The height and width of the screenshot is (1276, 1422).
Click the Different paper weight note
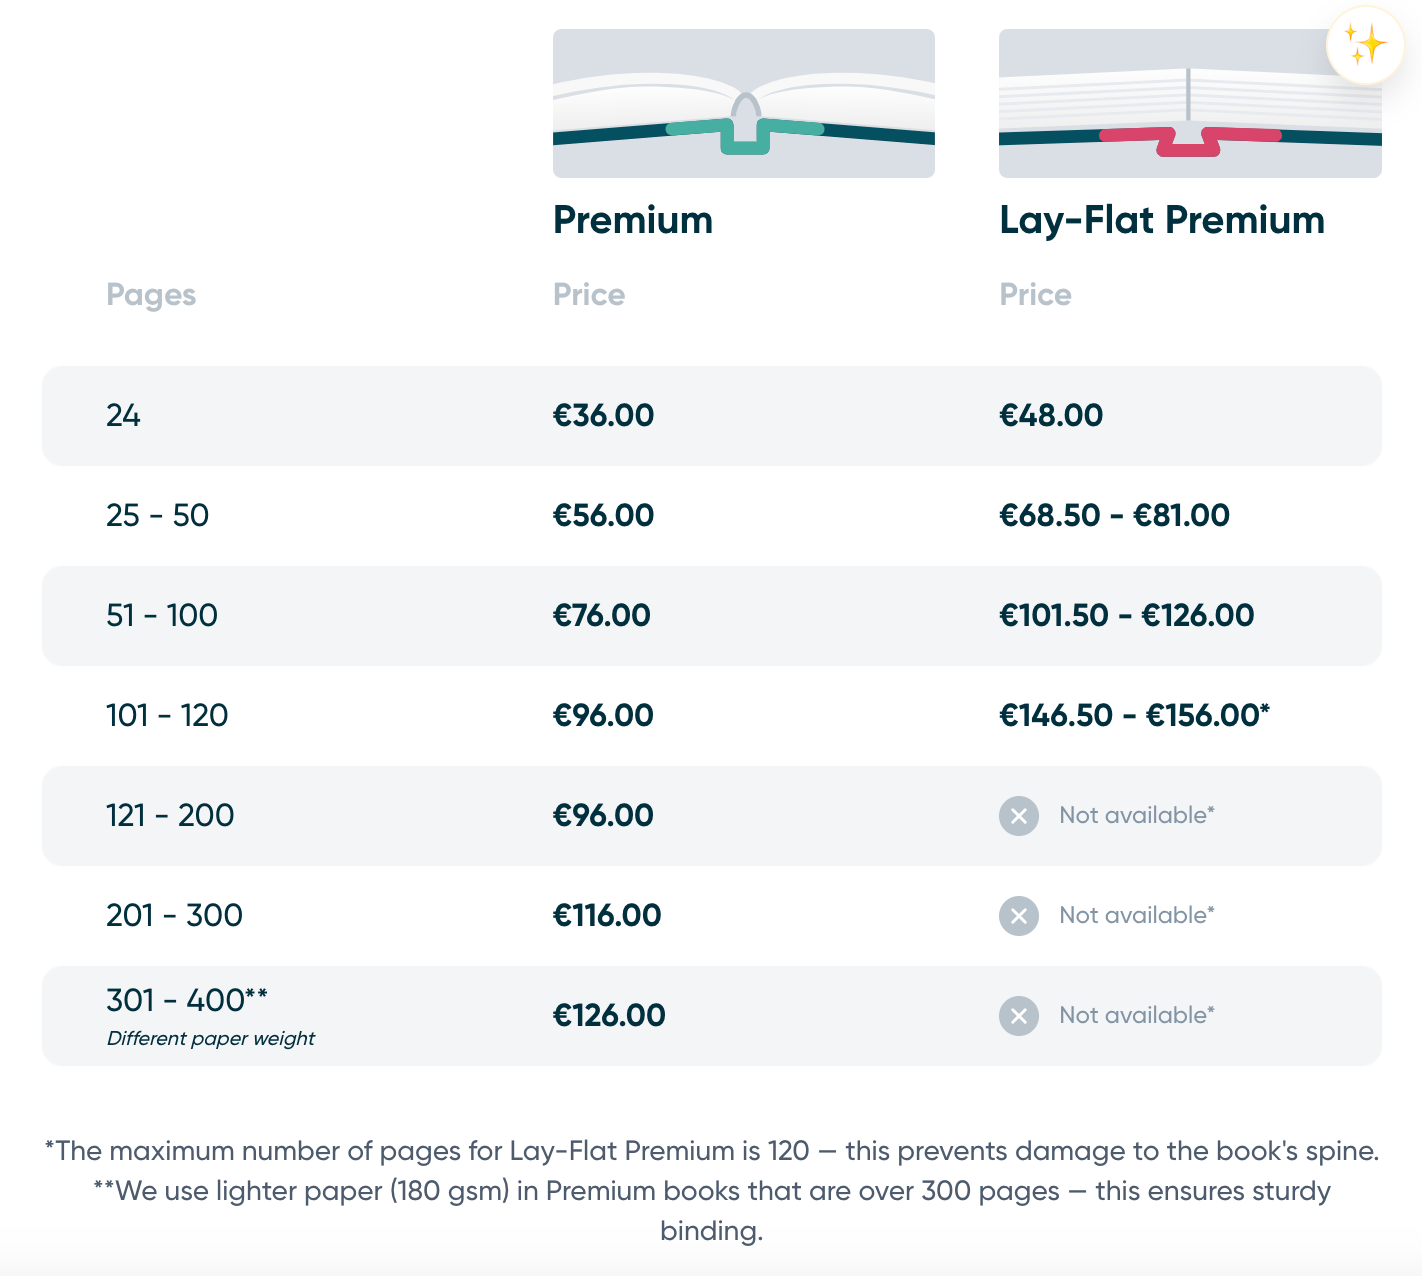pos(211,1039)
